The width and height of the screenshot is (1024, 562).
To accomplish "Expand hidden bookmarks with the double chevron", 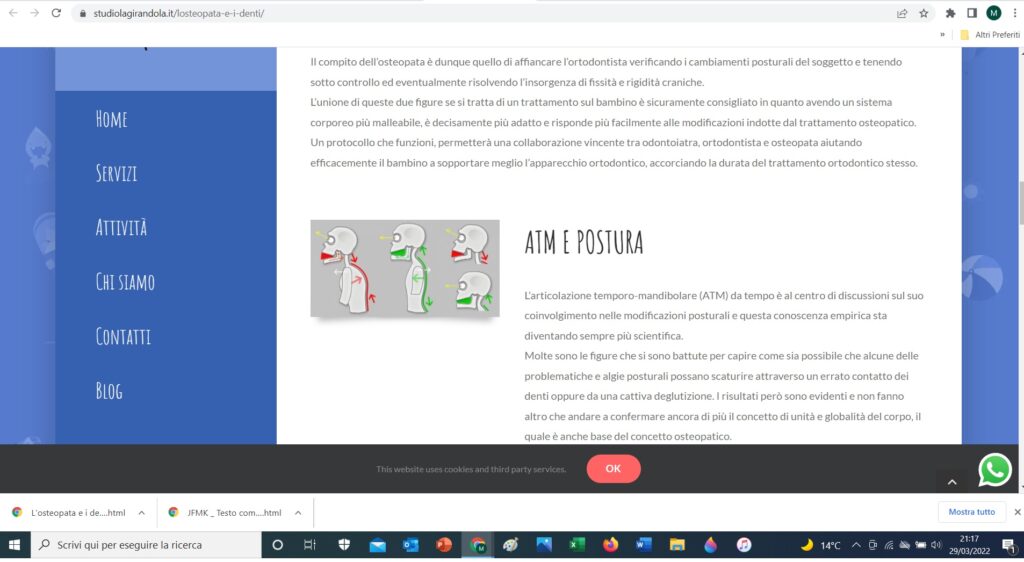I will (942, 34).
